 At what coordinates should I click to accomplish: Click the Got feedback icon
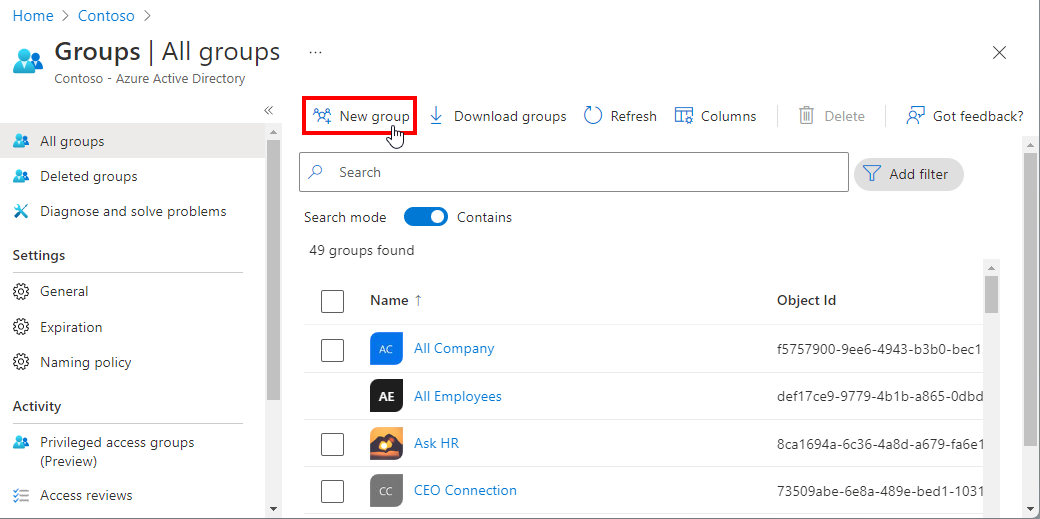[x=915, y=116]
